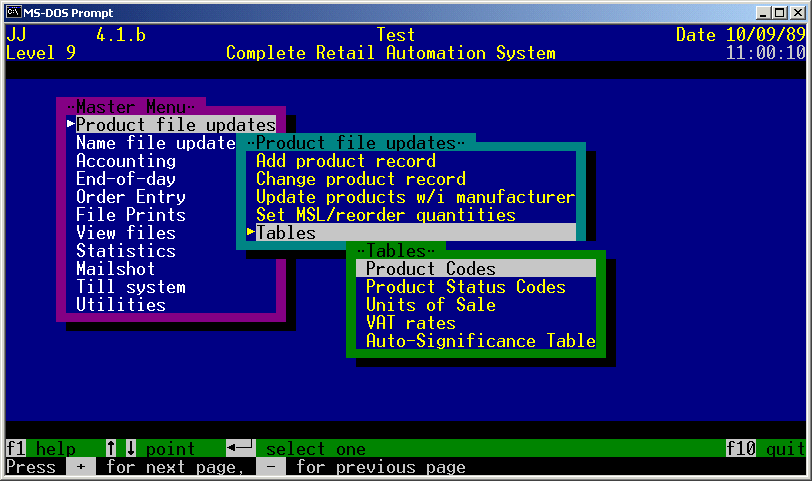Open Order Entry from Master Menu

coord(130,197)
